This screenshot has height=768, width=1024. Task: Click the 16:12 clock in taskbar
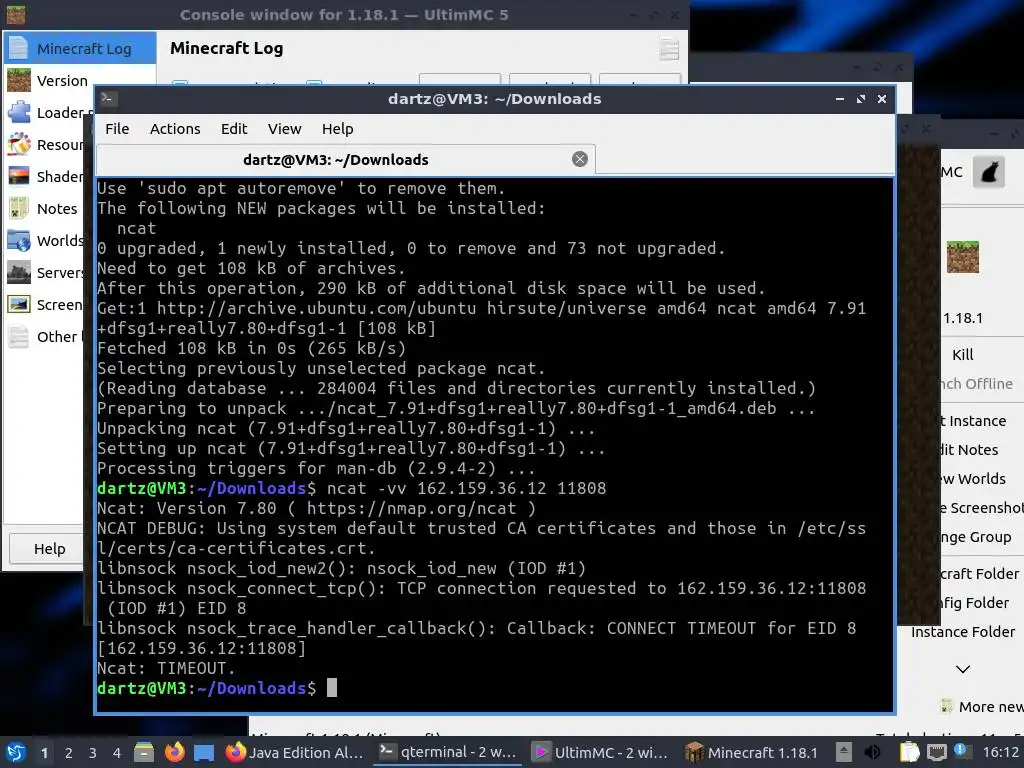1000,752
